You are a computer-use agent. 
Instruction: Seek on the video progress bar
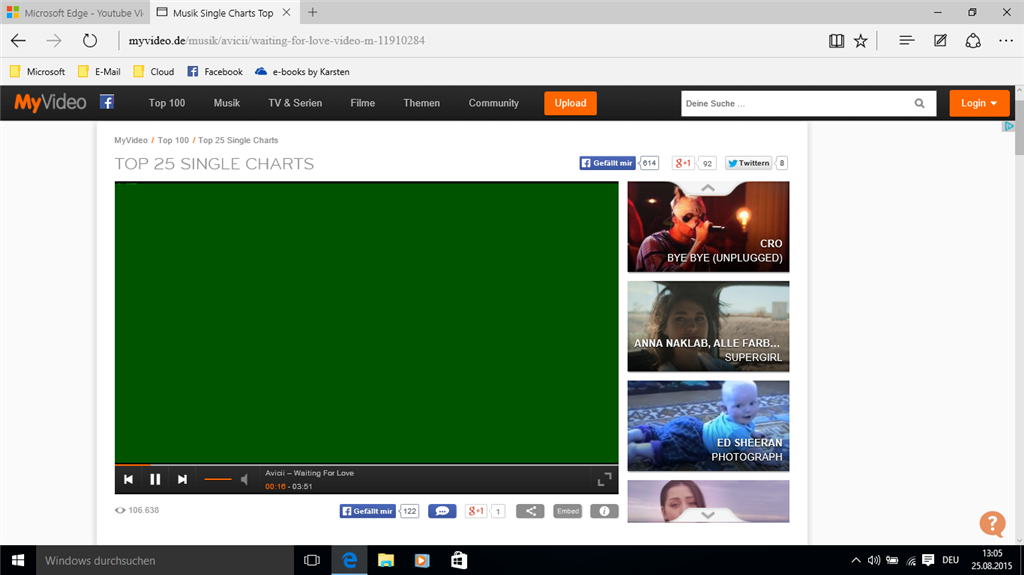tap(366, 465)
